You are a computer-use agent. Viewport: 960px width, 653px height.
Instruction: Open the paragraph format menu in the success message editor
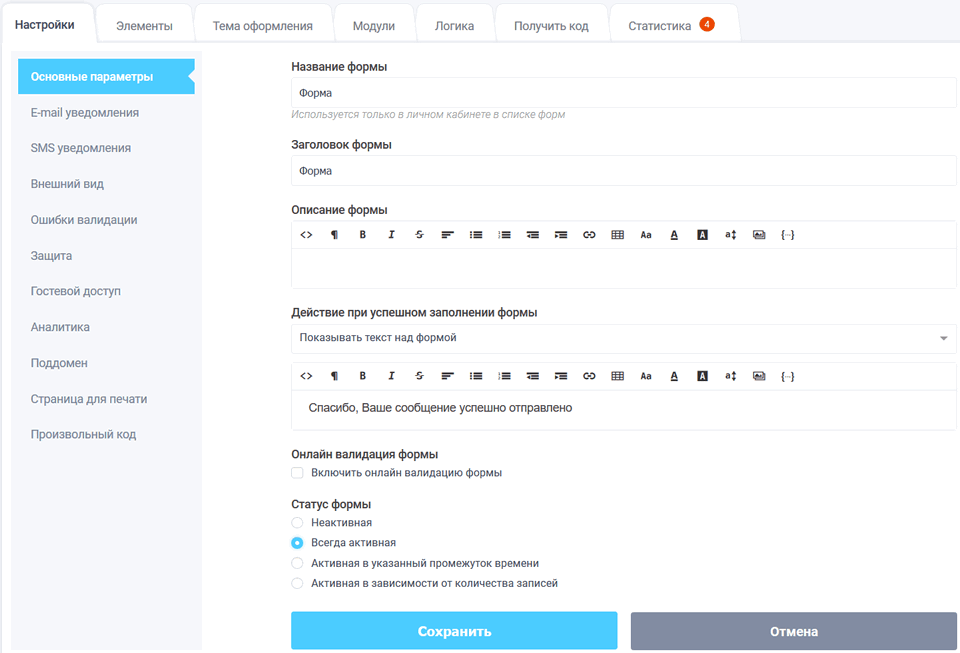pos(334,376)
